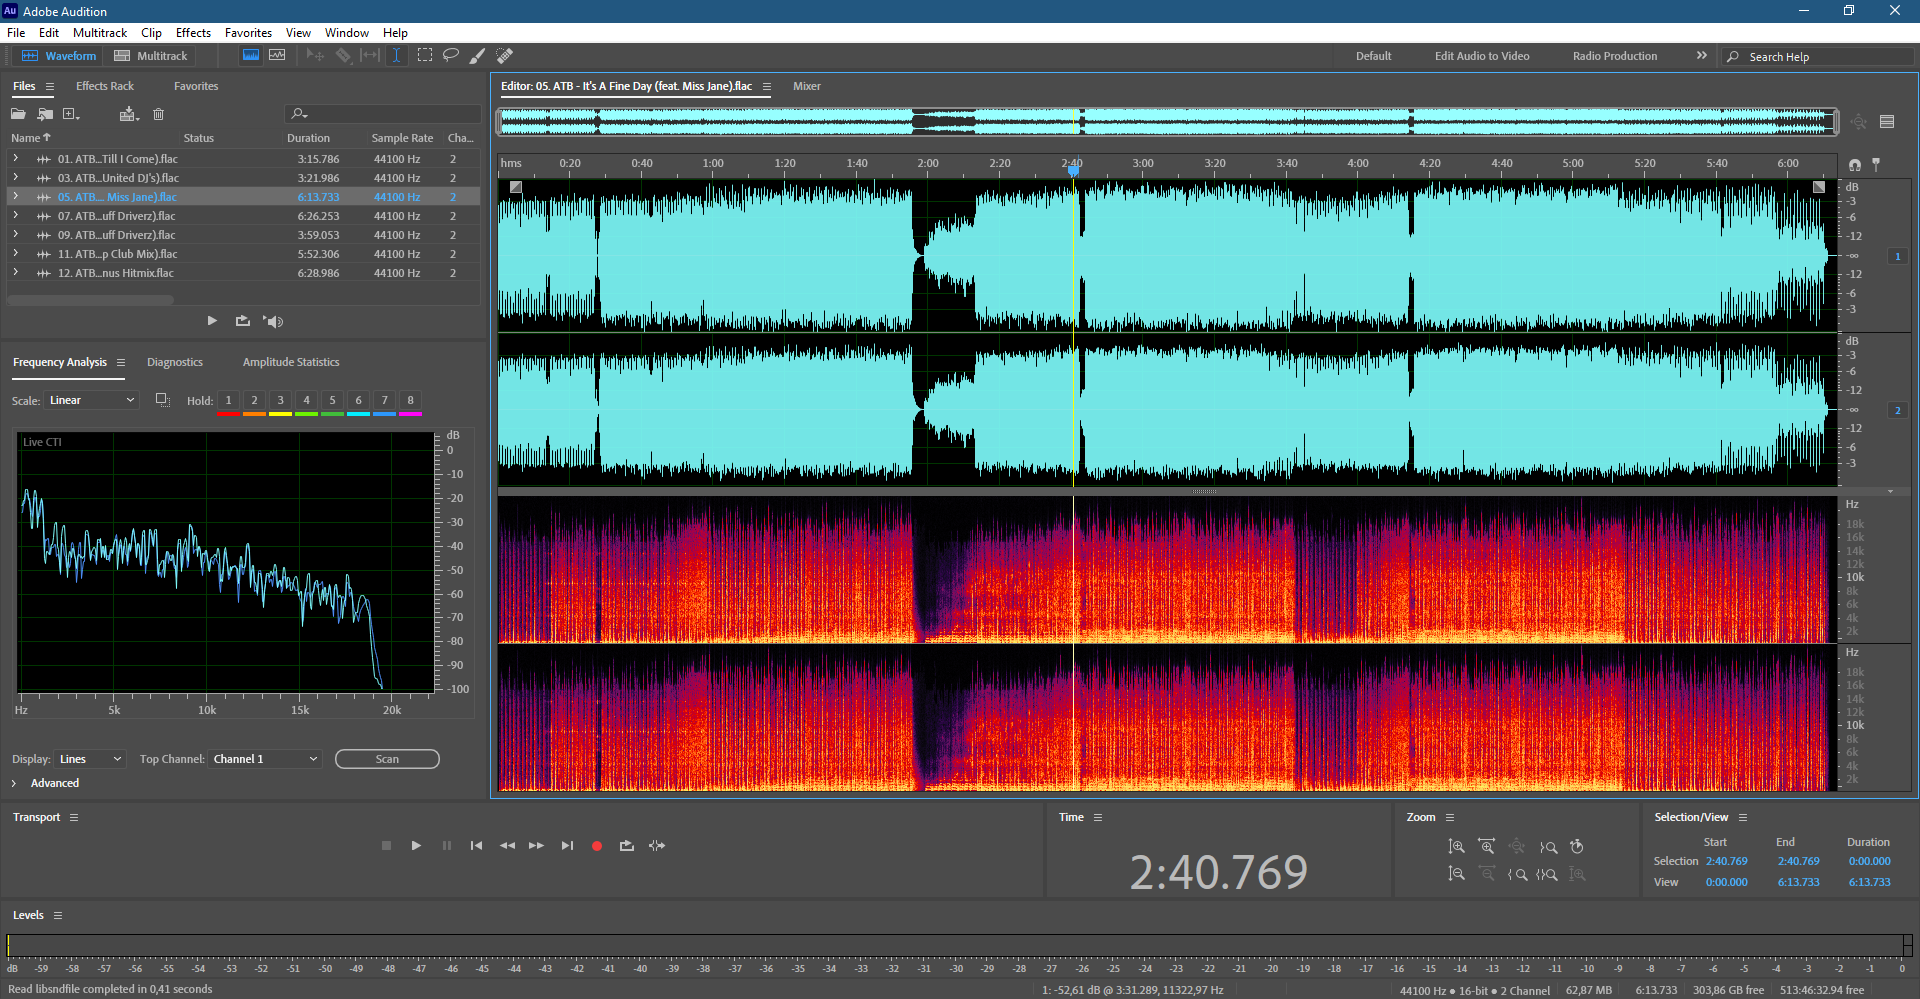
Task: Zoom In Amplitude icon in Zoom panel
Action: (1457, 846)
